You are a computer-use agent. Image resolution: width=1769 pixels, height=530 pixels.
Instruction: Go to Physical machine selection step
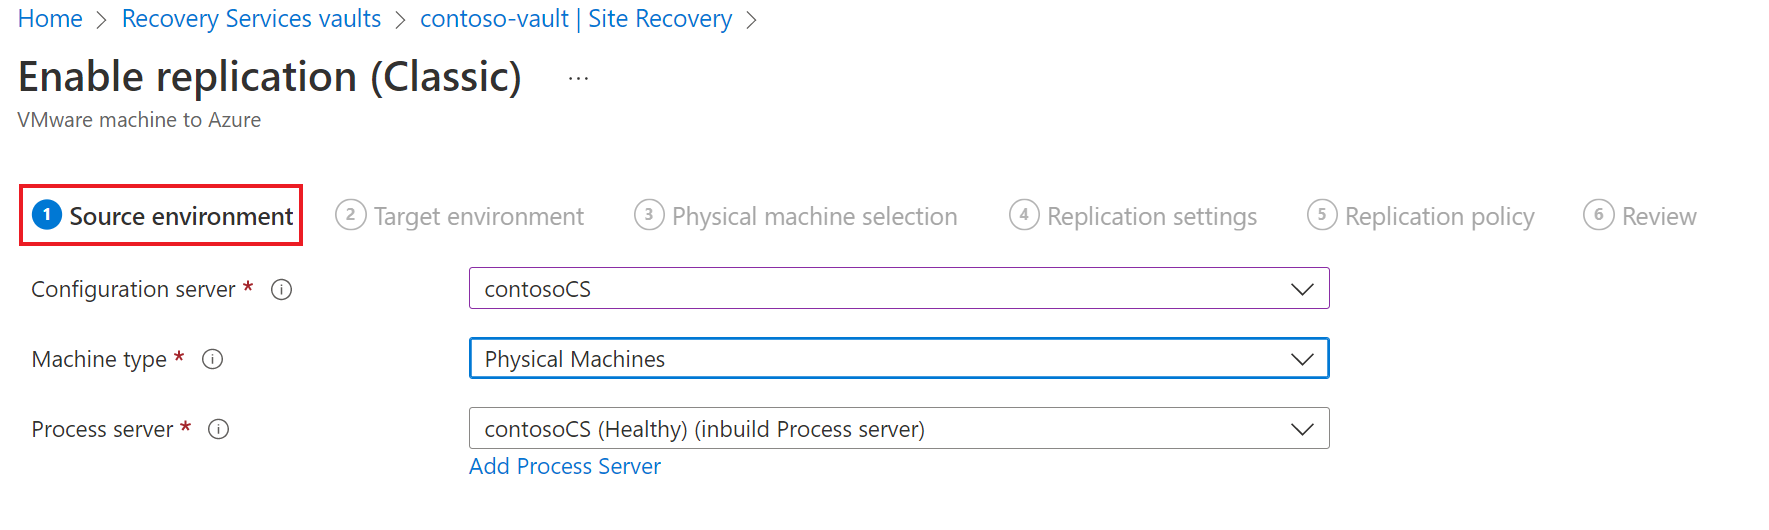(814, 216)
